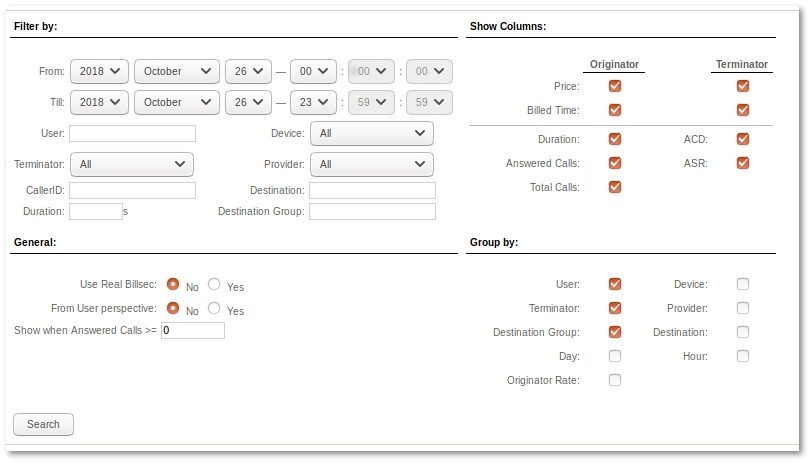The image size is (811, 463).
Task: Open the From year dropdown
Action: click(x=100, y=71)
